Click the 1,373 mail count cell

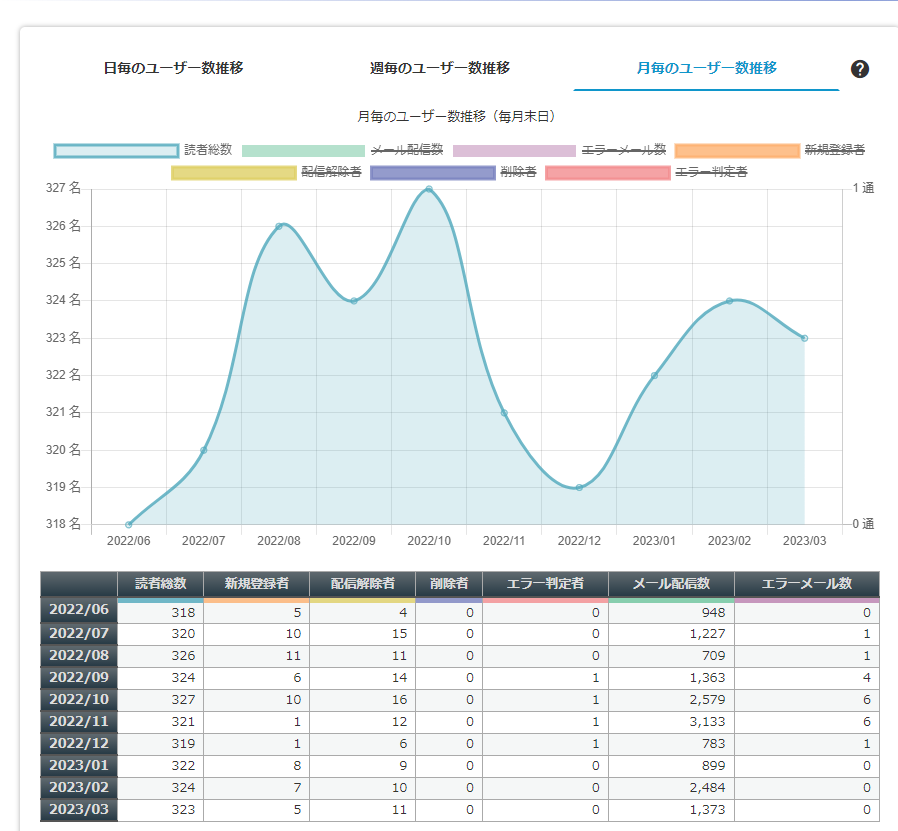(x=671, y=810)
